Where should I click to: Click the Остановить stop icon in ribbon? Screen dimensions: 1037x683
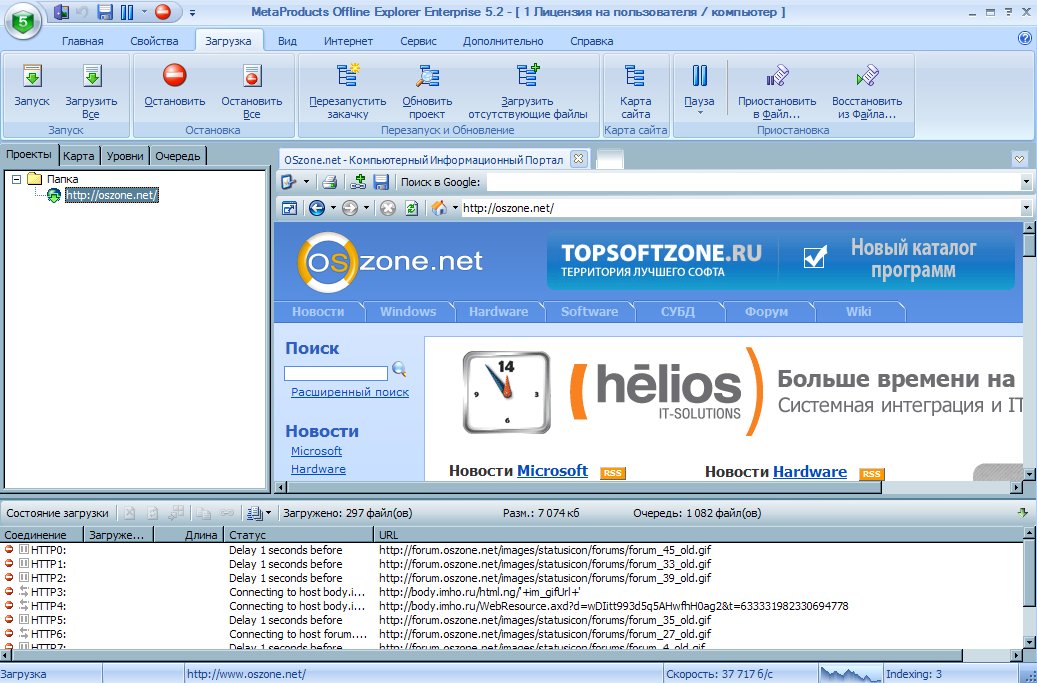(175, 75)
